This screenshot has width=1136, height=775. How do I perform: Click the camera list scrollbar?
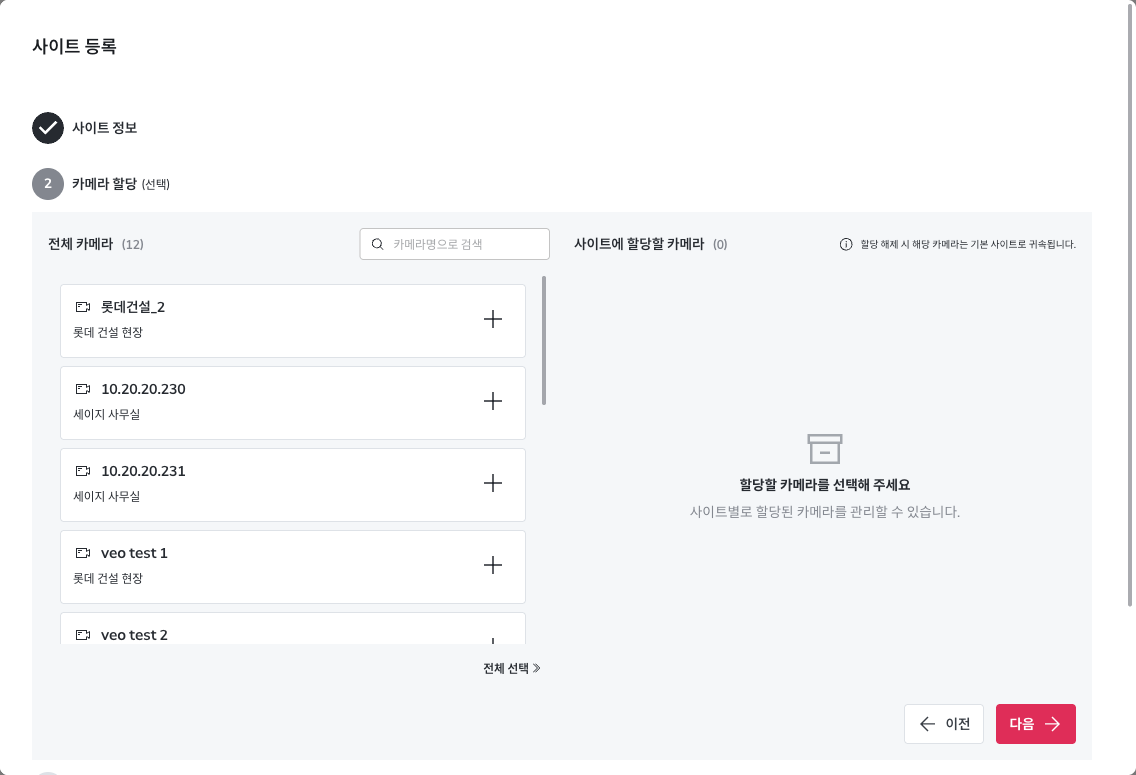tap(544, 340)
